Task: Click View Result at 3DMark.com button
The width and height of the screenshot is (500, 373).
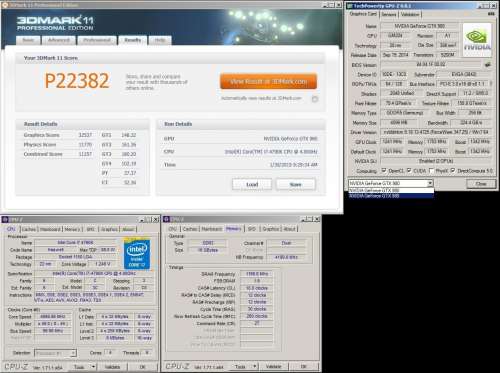Action: click(268, 81)
